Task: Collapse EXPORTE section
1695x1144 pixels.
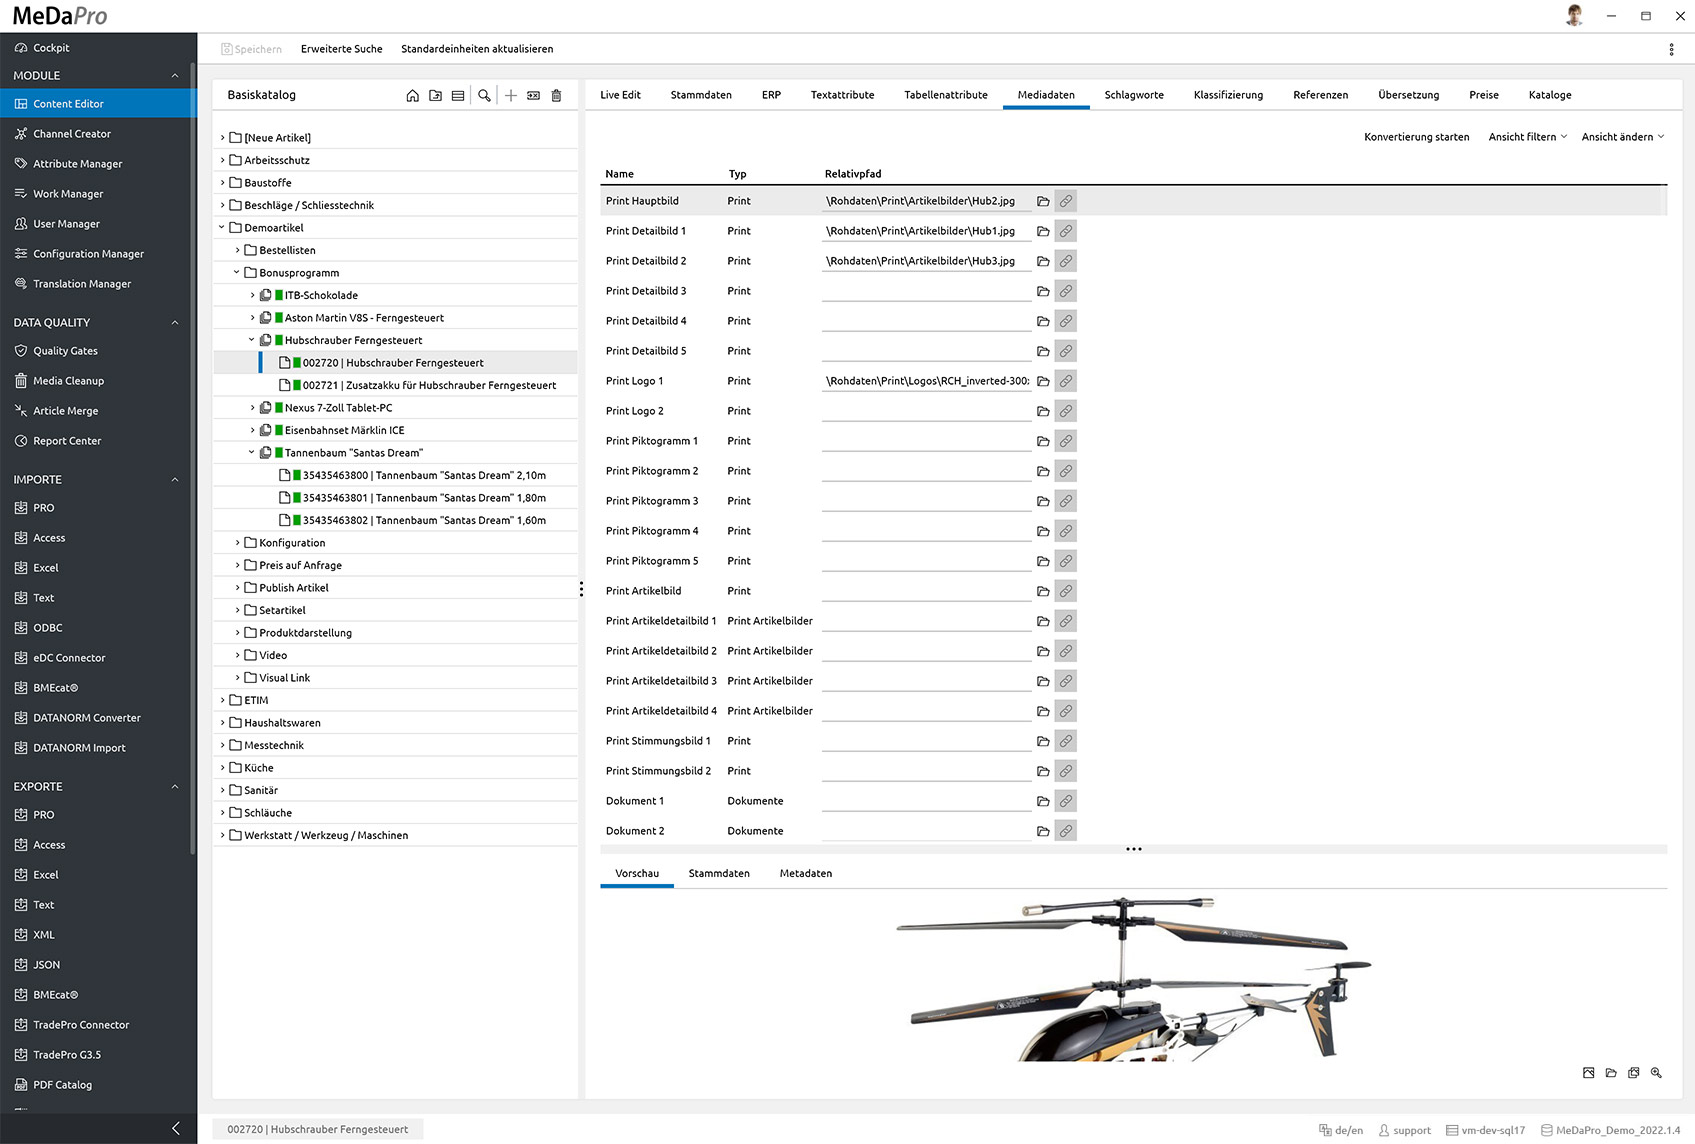Action: tap(175, 787)
